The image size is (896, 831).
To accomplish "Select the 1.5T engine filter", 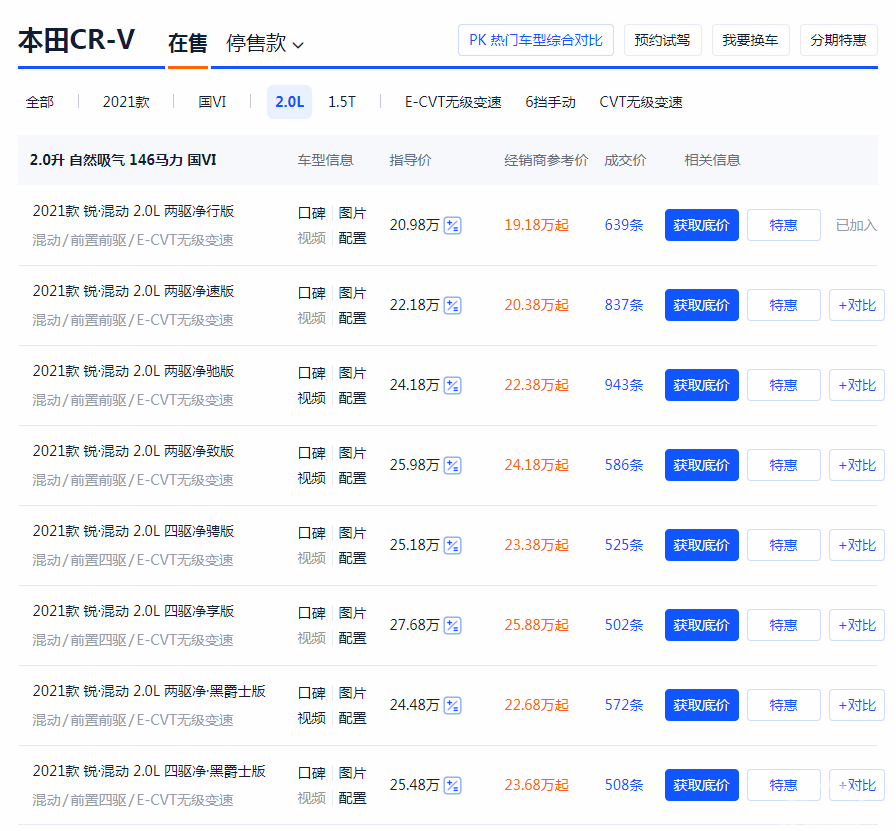I will point(342,102).
